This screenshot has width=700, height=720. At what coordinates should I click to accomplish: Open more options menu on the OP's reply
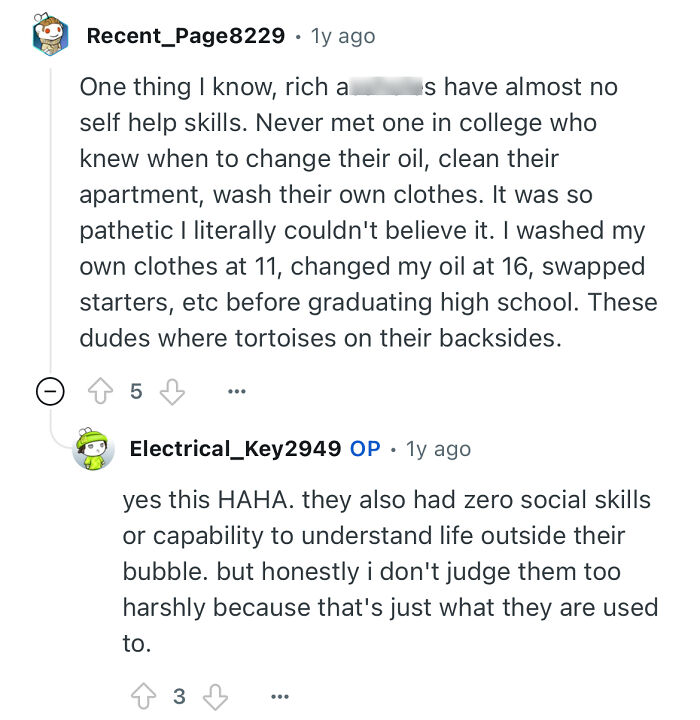(280, 694)
